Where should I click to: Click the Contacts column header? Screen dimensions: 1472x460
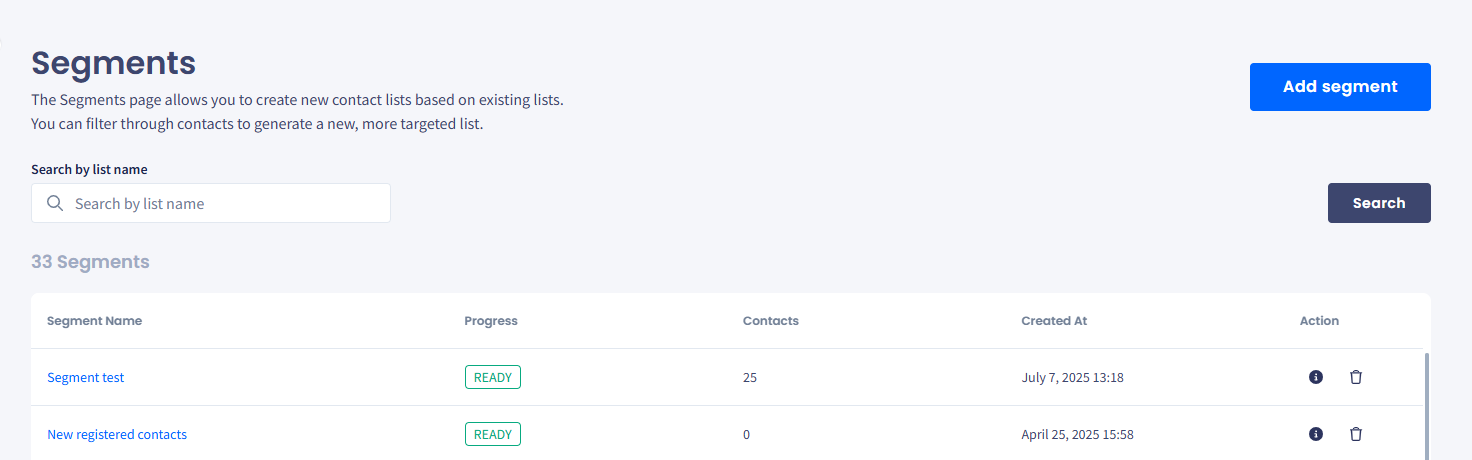[x=771, y=321]
